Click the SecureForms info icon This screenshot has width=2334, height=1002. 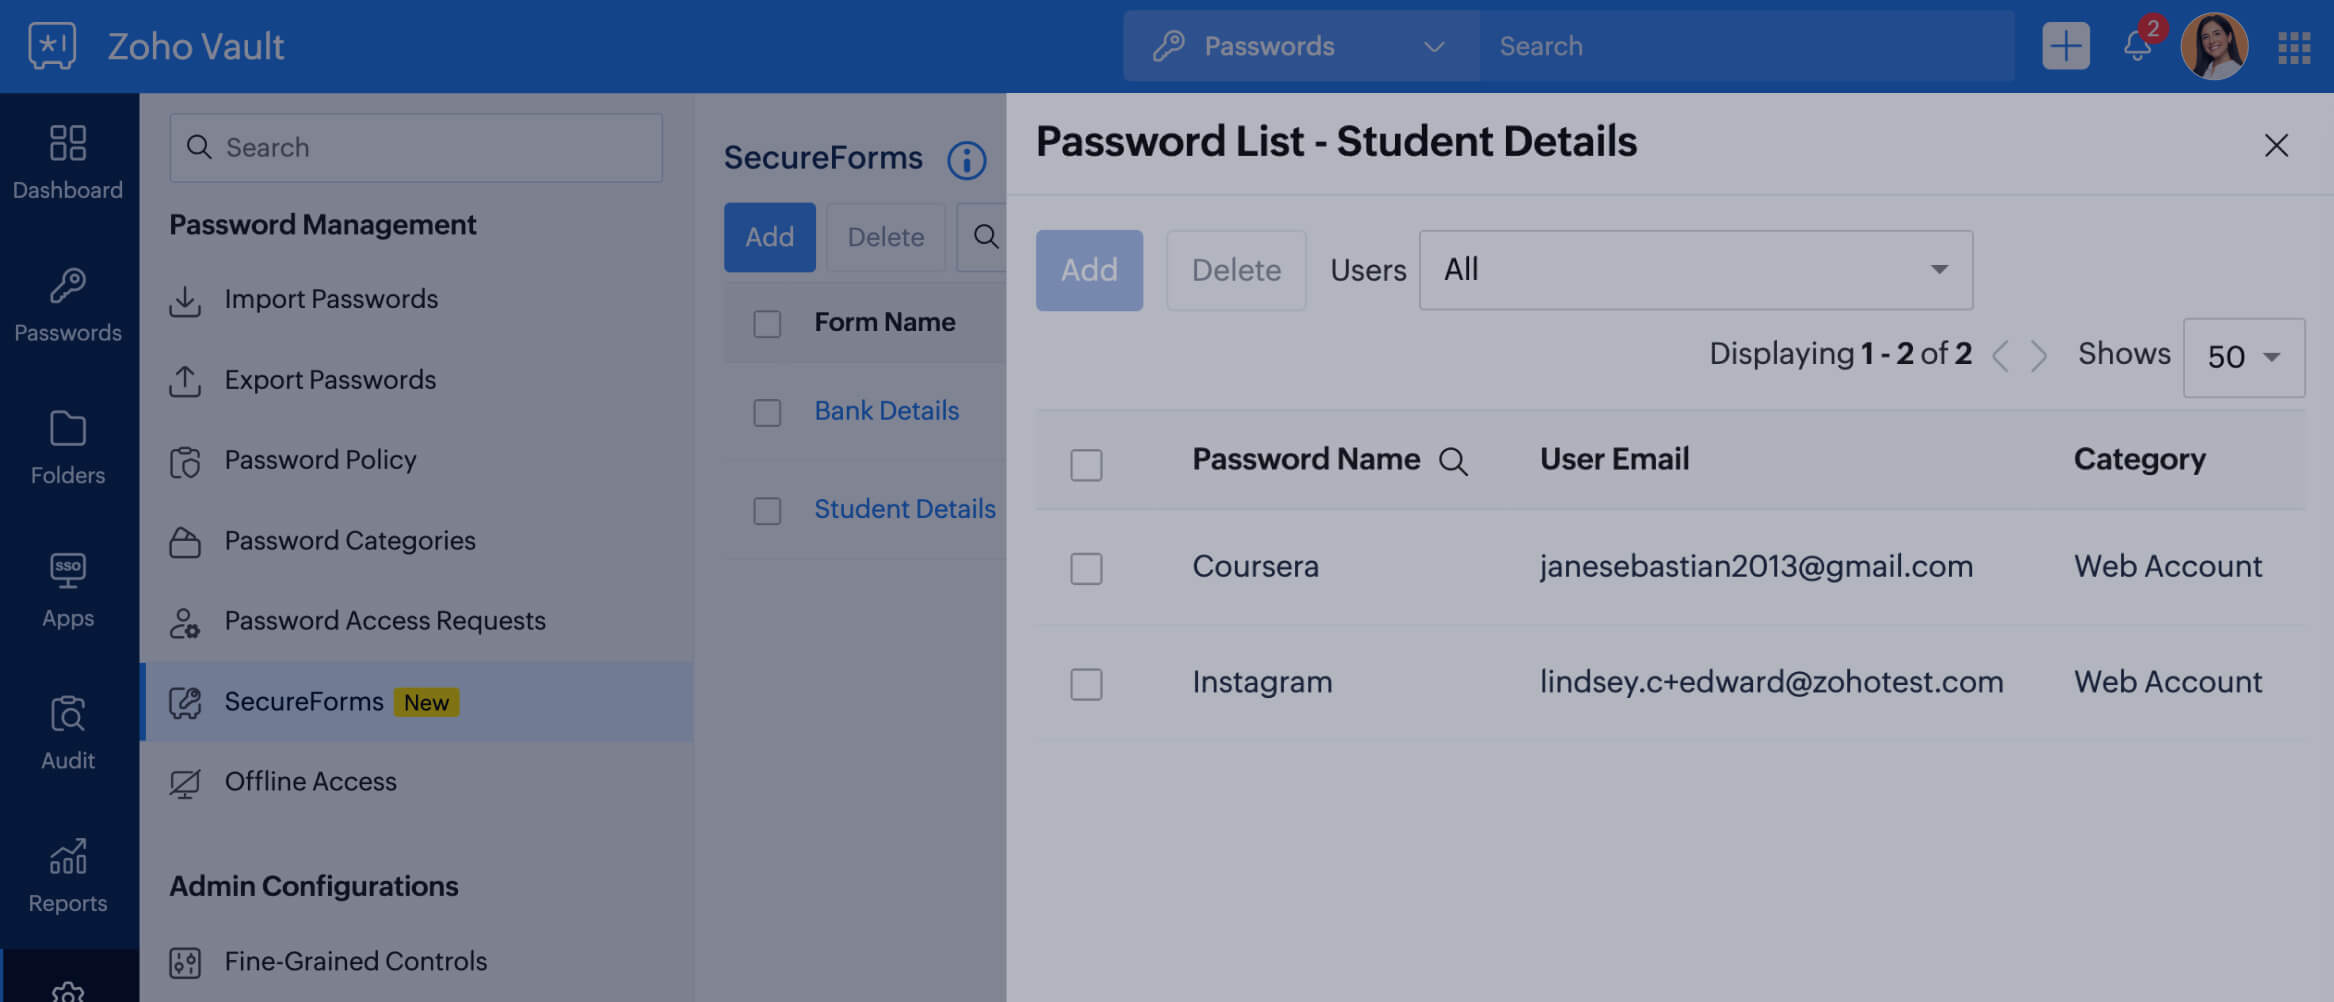coord(966,160)
